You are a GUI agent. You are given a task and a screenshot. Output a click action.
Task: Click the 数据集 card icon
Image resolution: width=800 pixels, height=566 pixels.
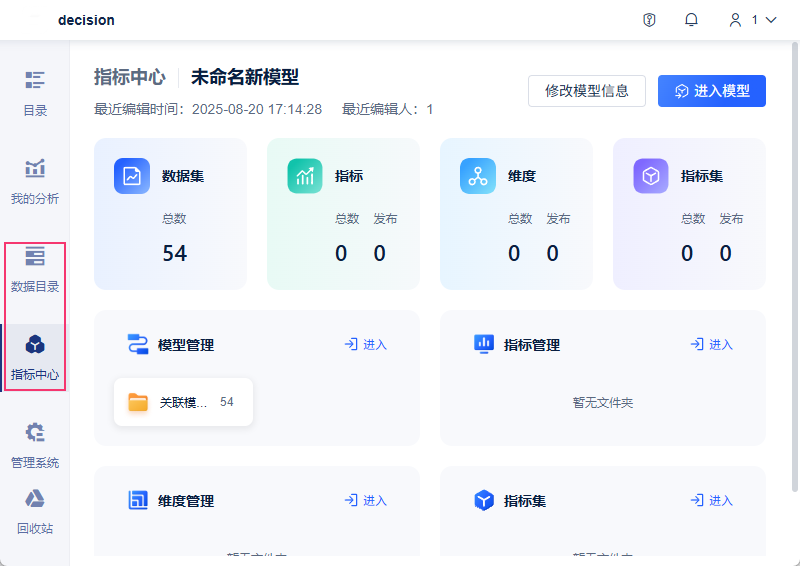click(132, 176)
